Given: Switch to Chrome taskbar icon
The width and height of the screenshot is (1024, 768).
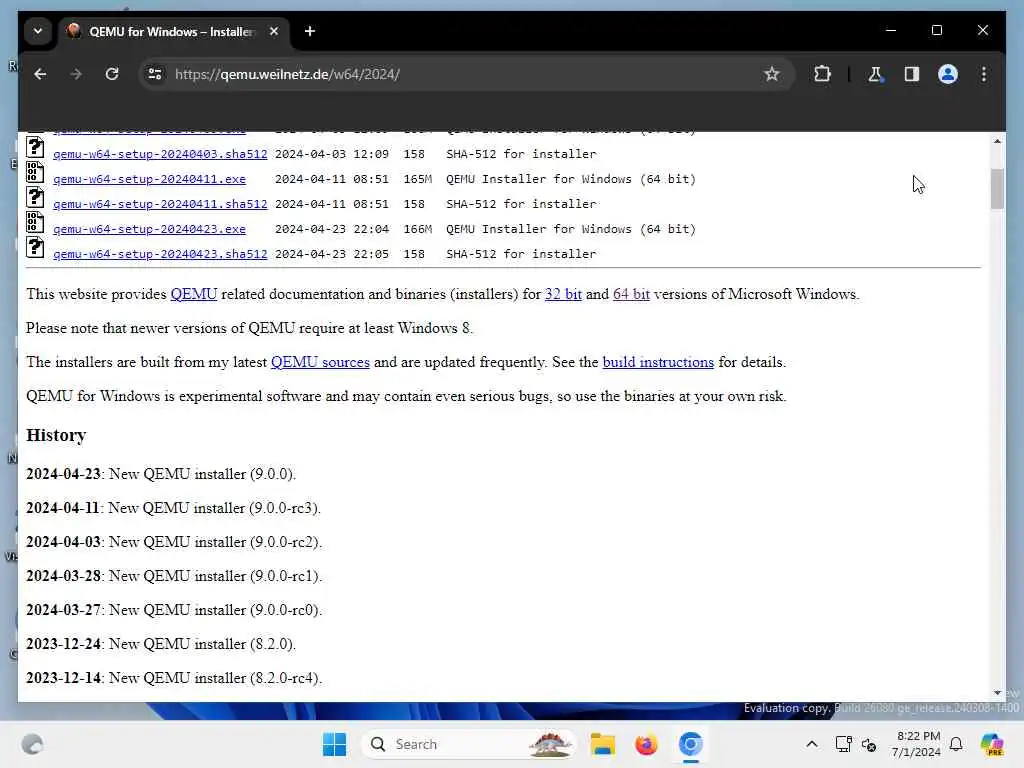Looking at the screenshot, I should tap(690, 744).
